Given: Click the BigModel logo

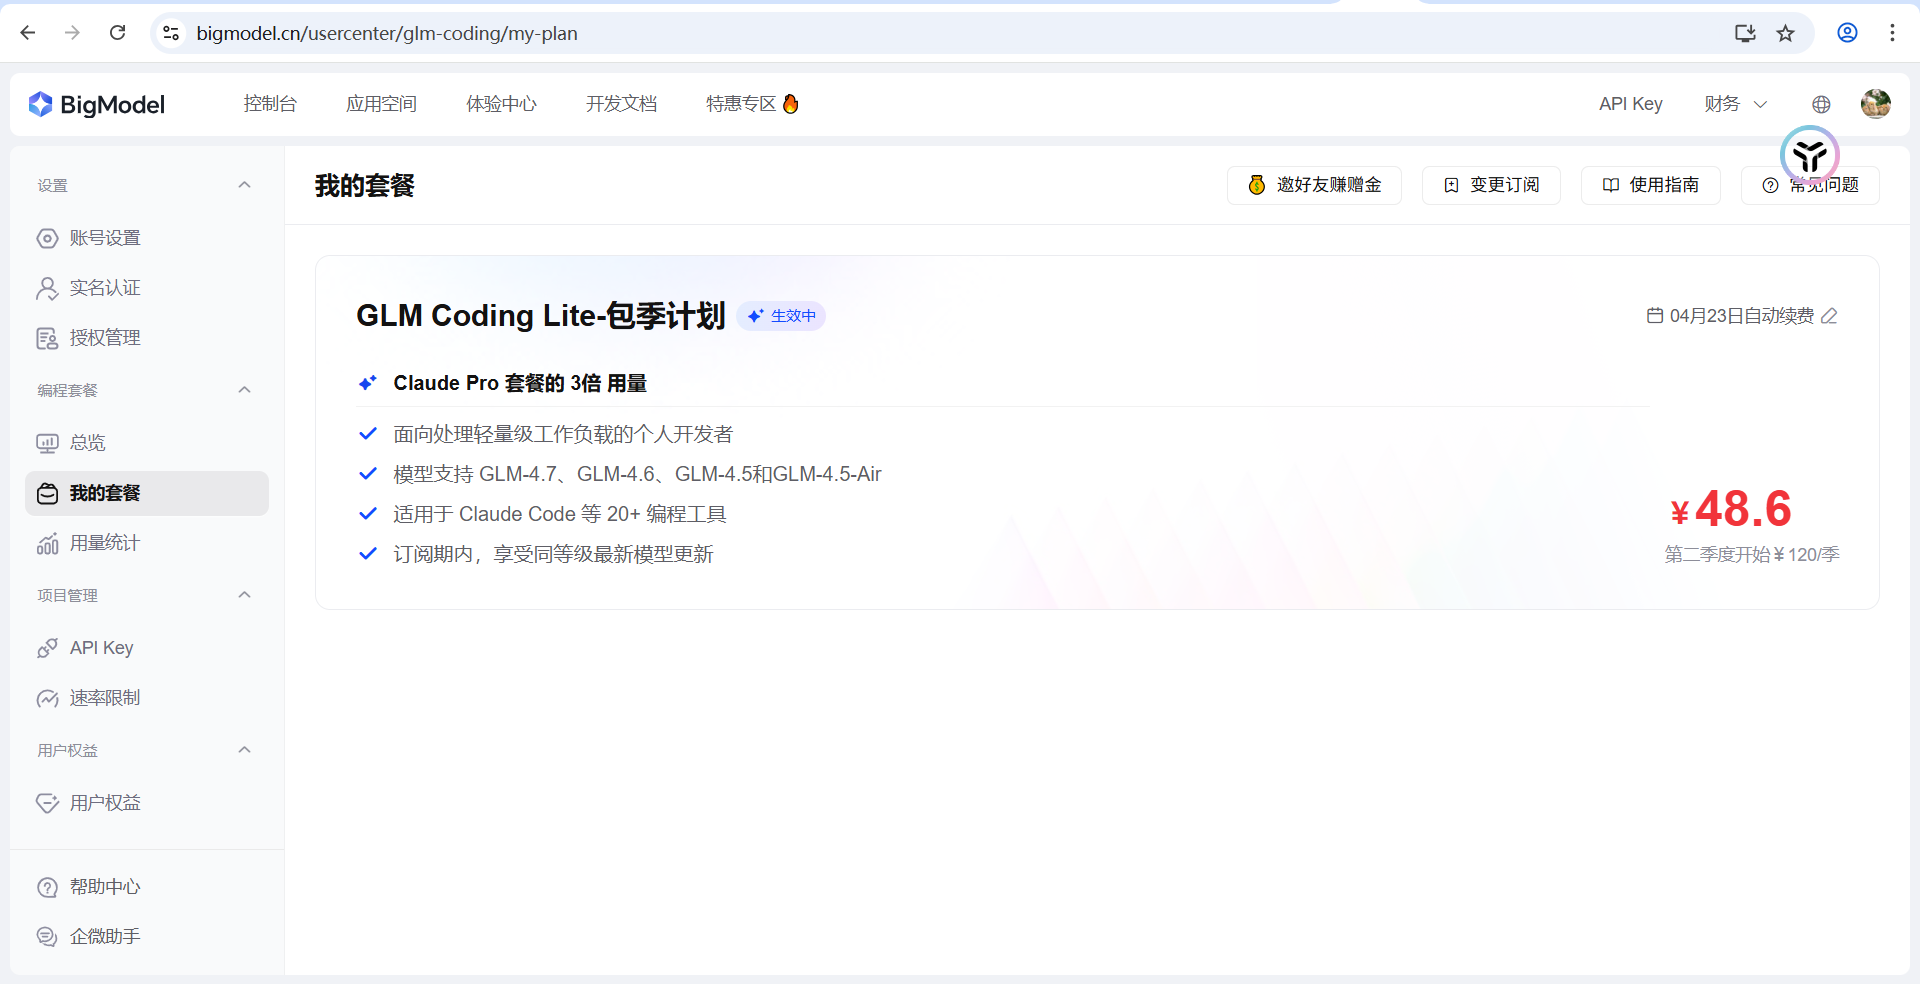Looking at the screenshot, I should coord(97,104).
